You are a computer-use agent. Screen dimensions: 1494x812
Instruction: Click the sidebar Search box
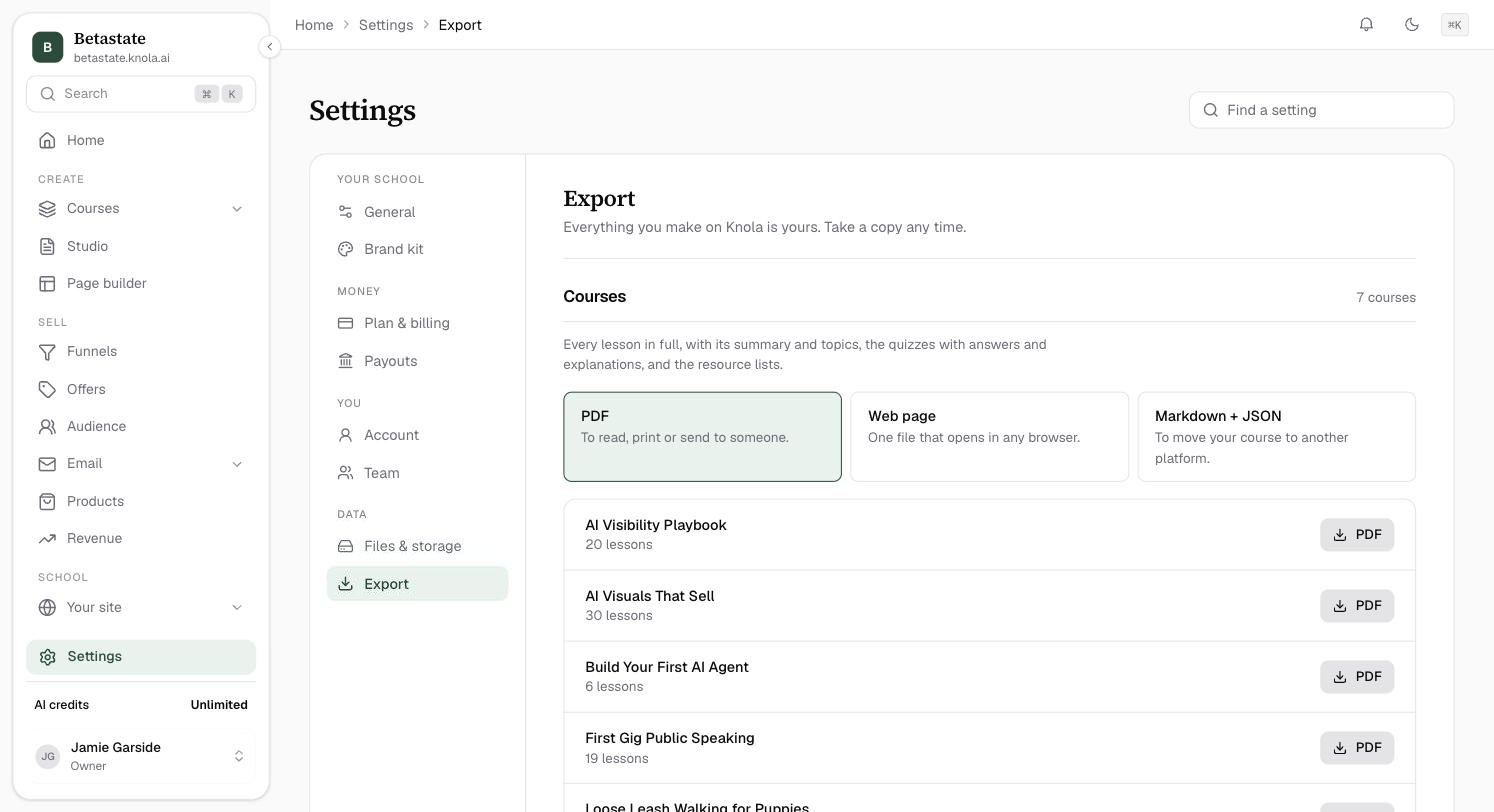coord(141,94)
